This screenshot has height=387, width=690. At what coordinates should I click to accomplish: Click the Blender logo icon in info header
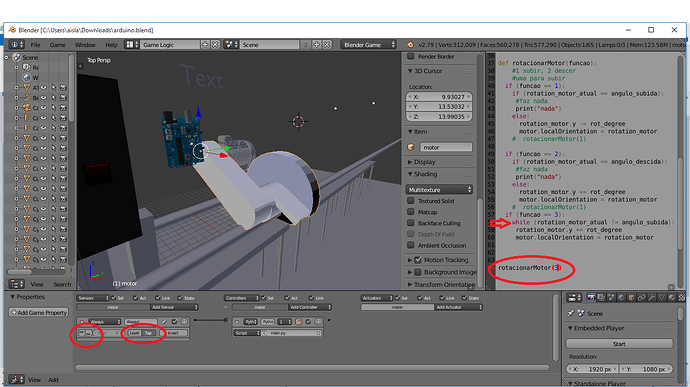[x=410, y=44]
